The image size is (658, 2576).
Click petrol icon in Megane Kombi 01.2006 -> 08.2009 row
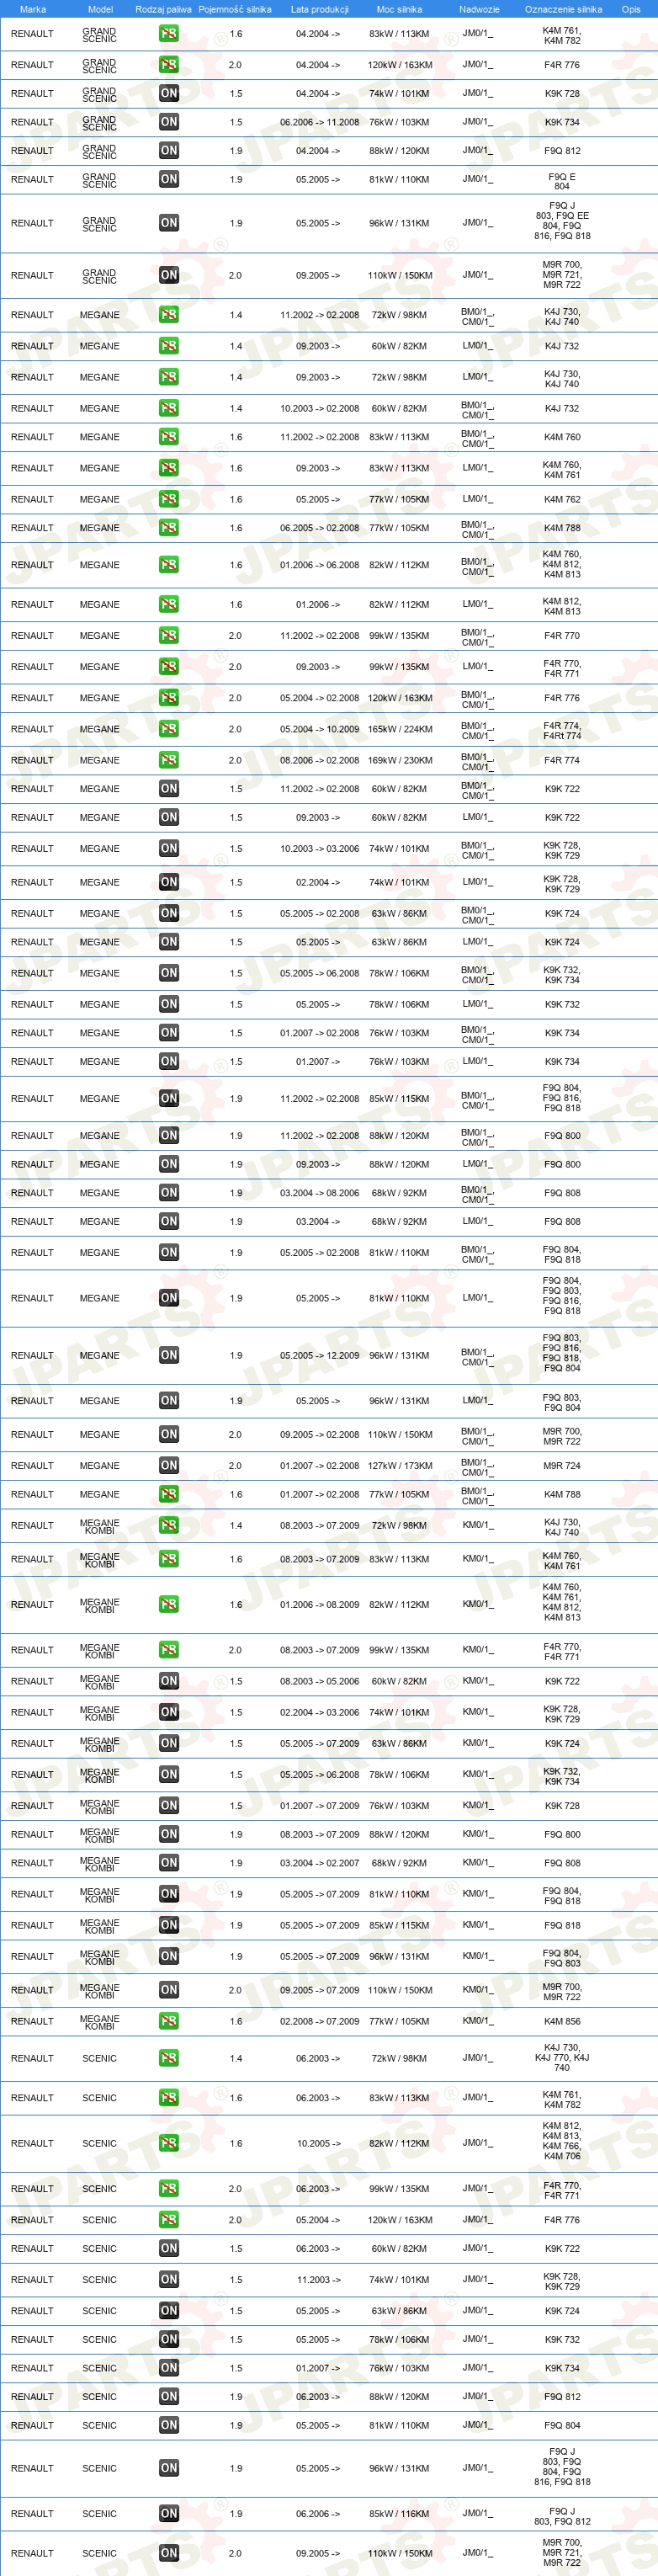click(168, 1604)
